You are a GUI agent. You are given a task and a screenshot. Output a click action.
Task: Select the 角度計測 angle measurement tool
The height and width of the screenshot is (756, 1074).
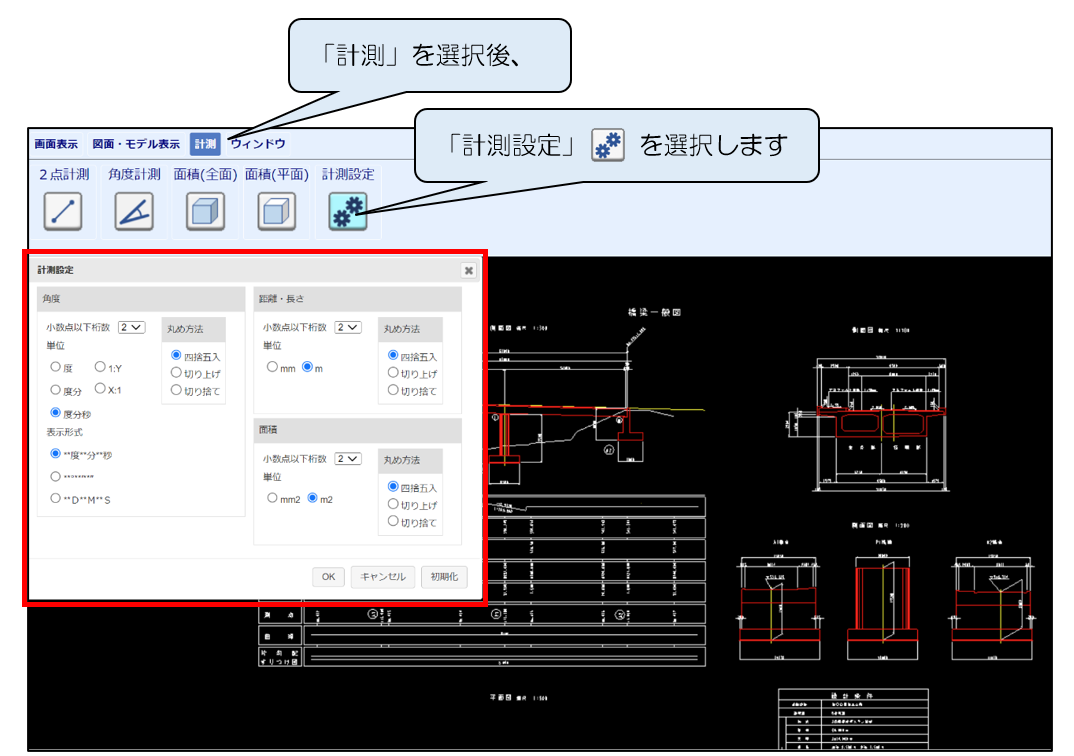(x=133, y=211)
